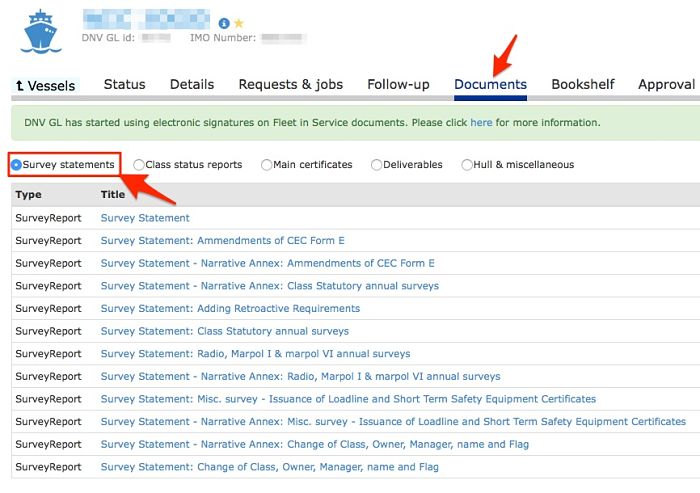Open the Requests & jobs tab
Viewport: 700px width, 493px height.
(290, 85)
